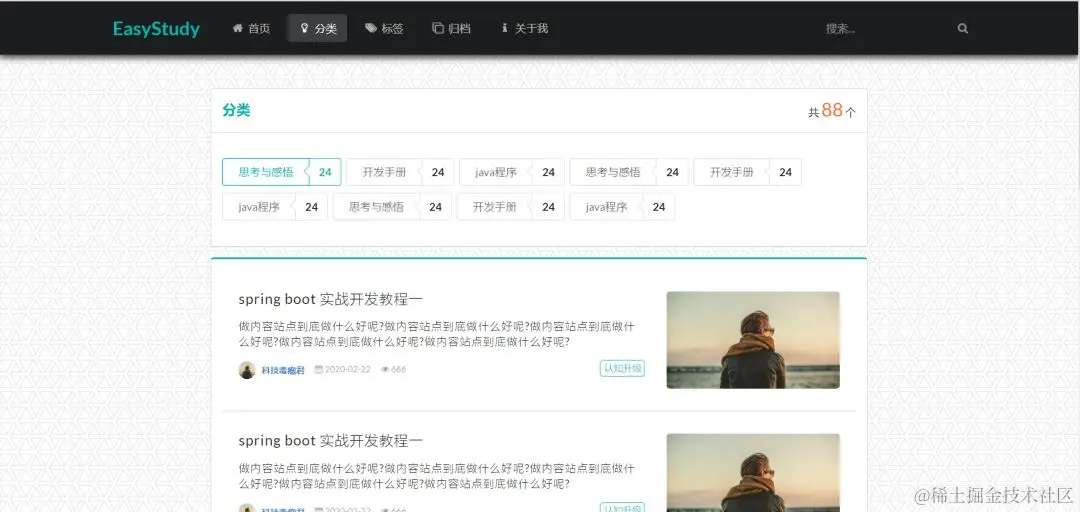Open the EasyStudy logo link
Image resolution: width=1080 pixels, height=512 pixels.
(x=156, y=29)
